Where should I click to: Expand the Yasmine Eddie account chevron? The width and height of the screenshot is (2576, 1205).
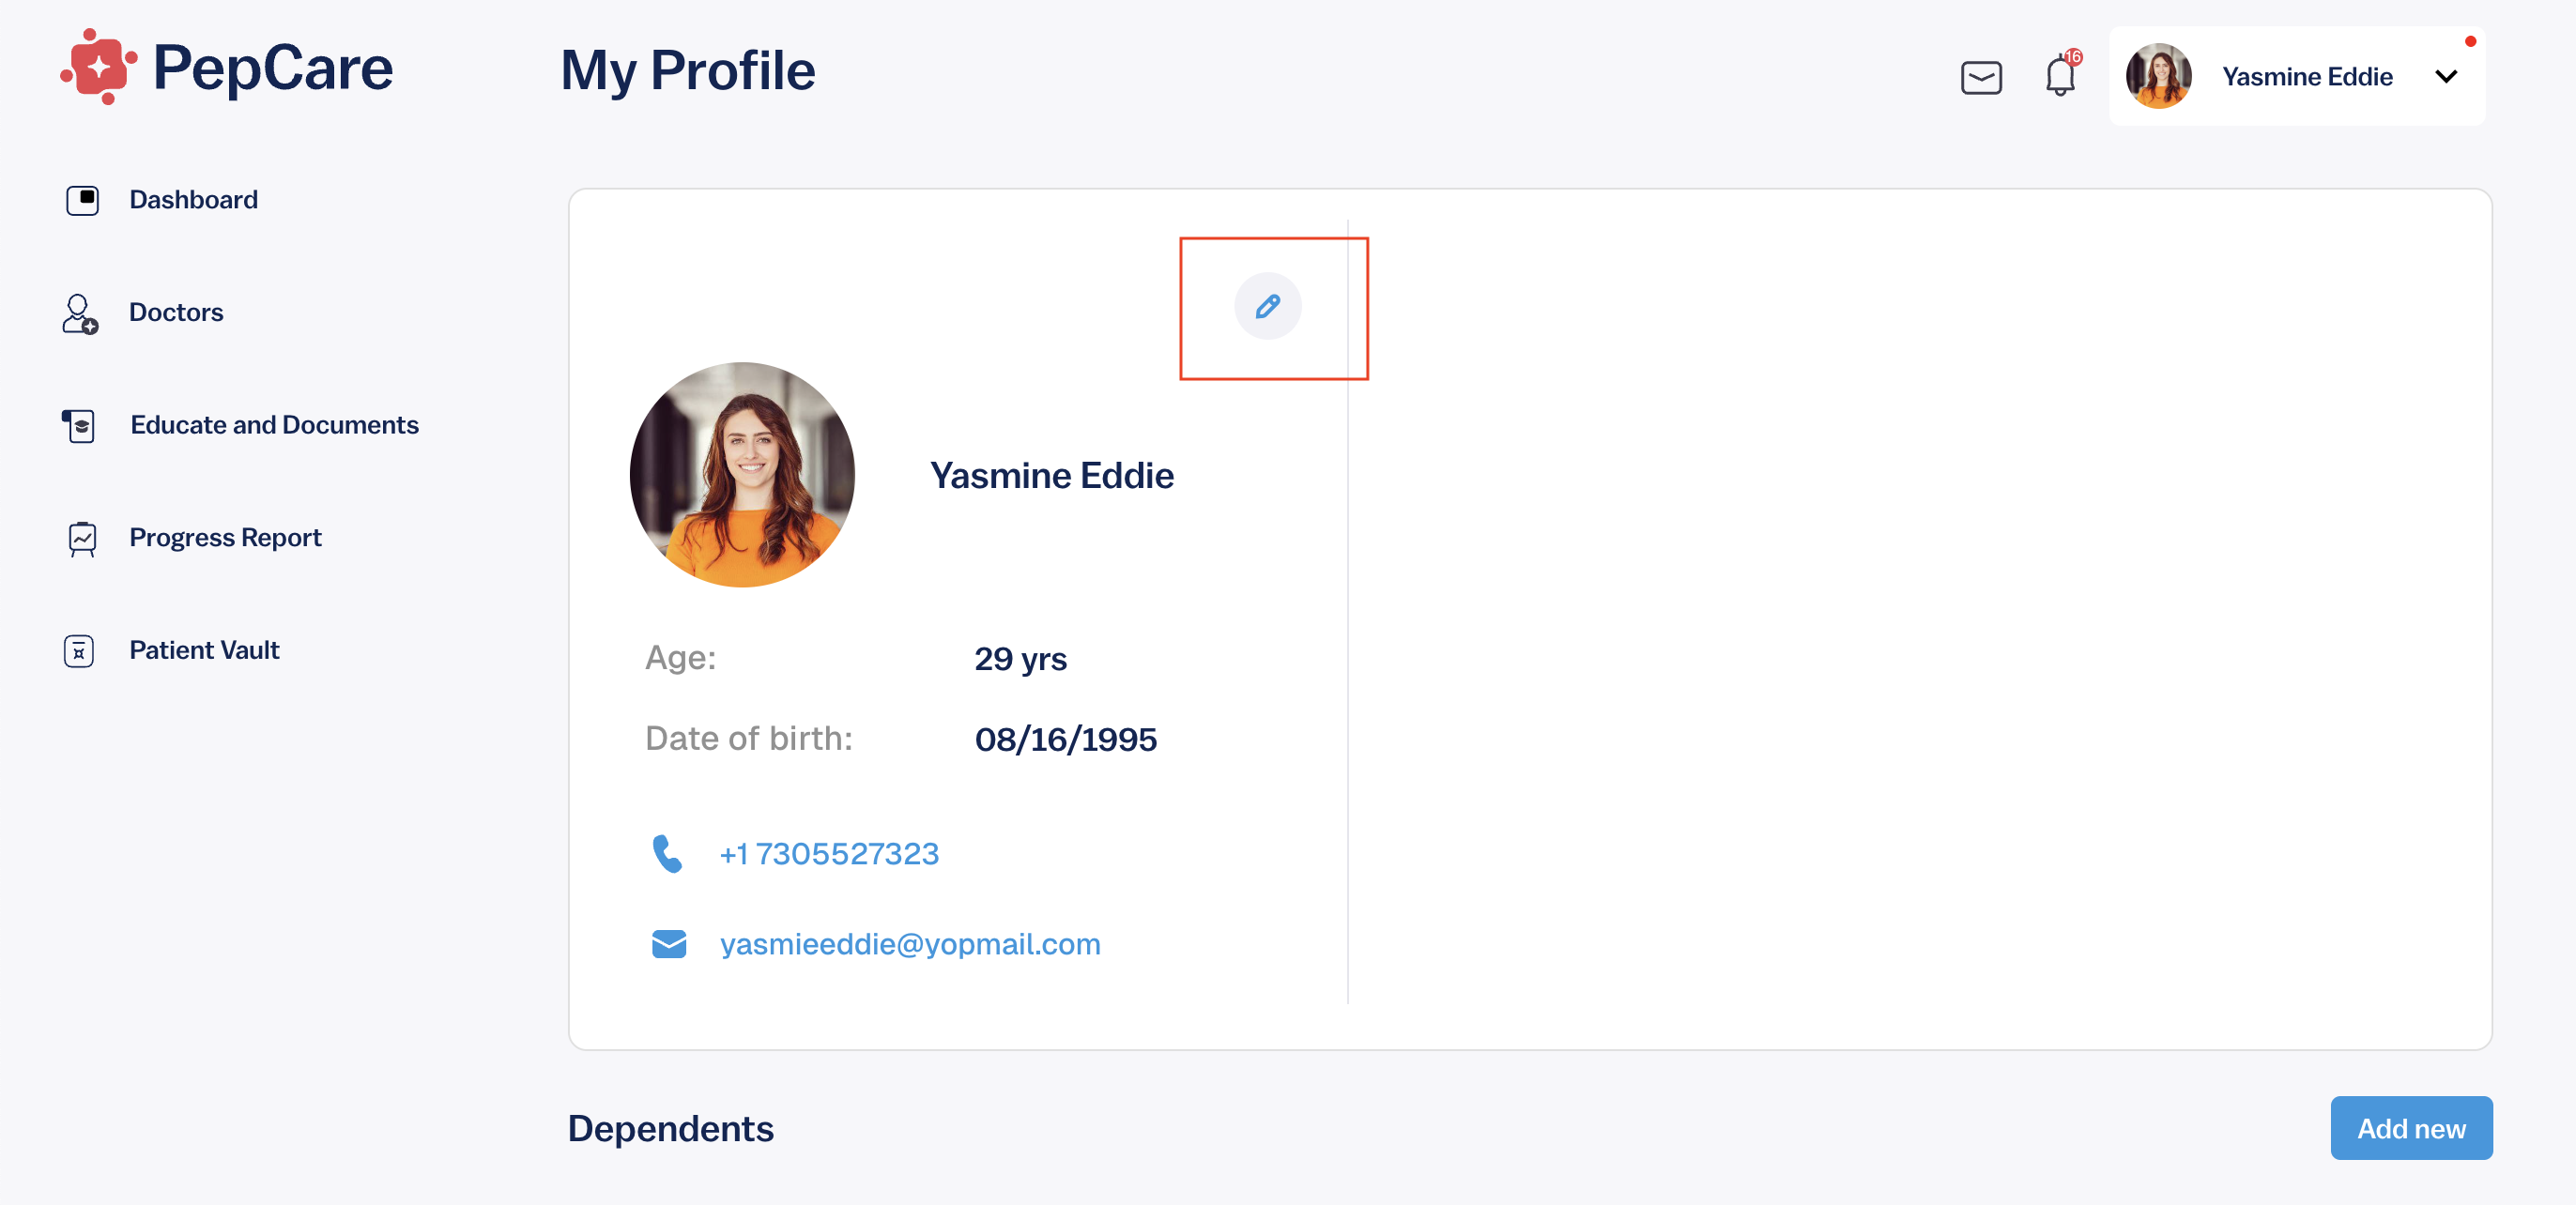(x=2446, y=76)
